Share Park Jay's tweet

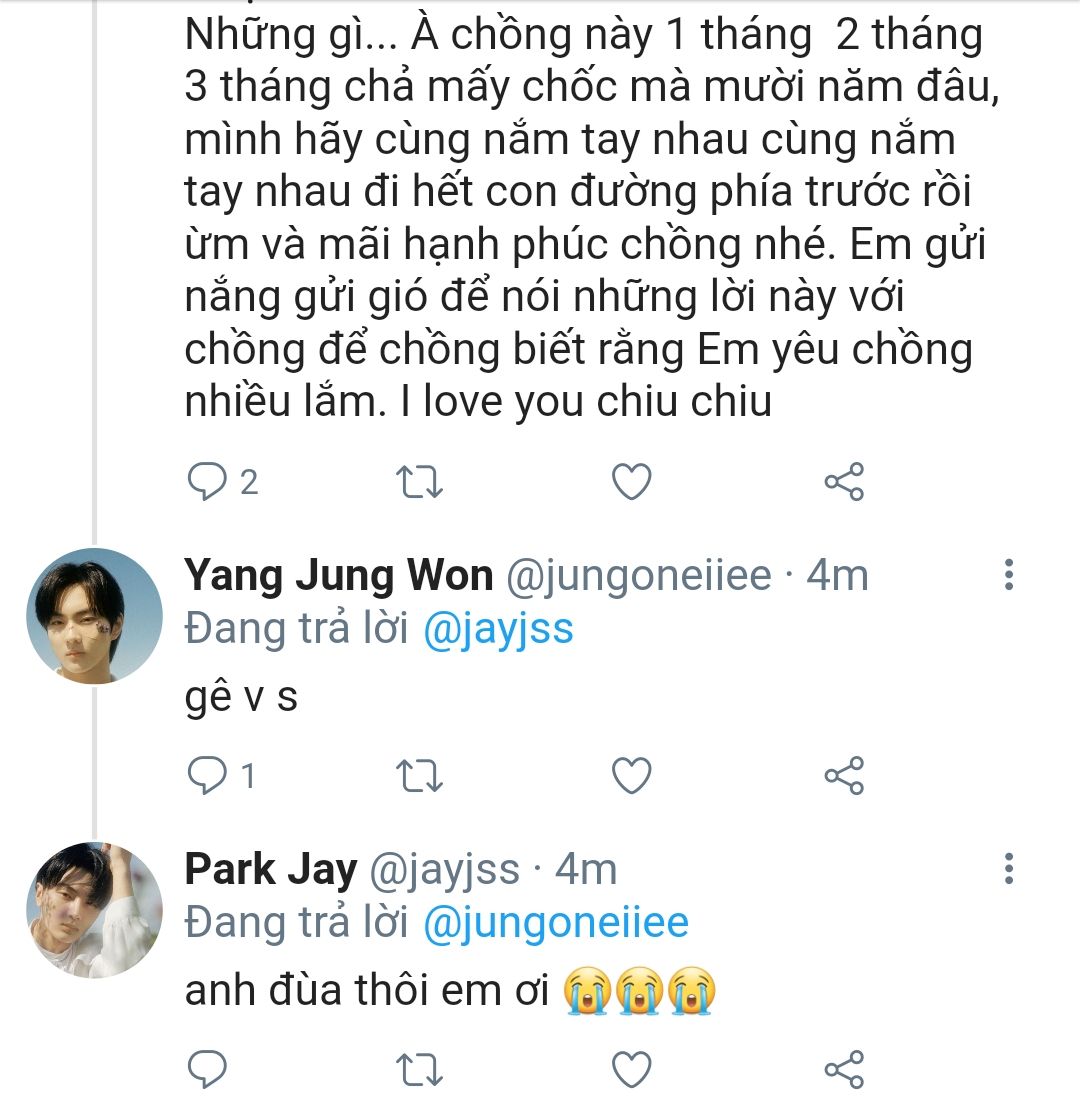[x=843, y=1069]
